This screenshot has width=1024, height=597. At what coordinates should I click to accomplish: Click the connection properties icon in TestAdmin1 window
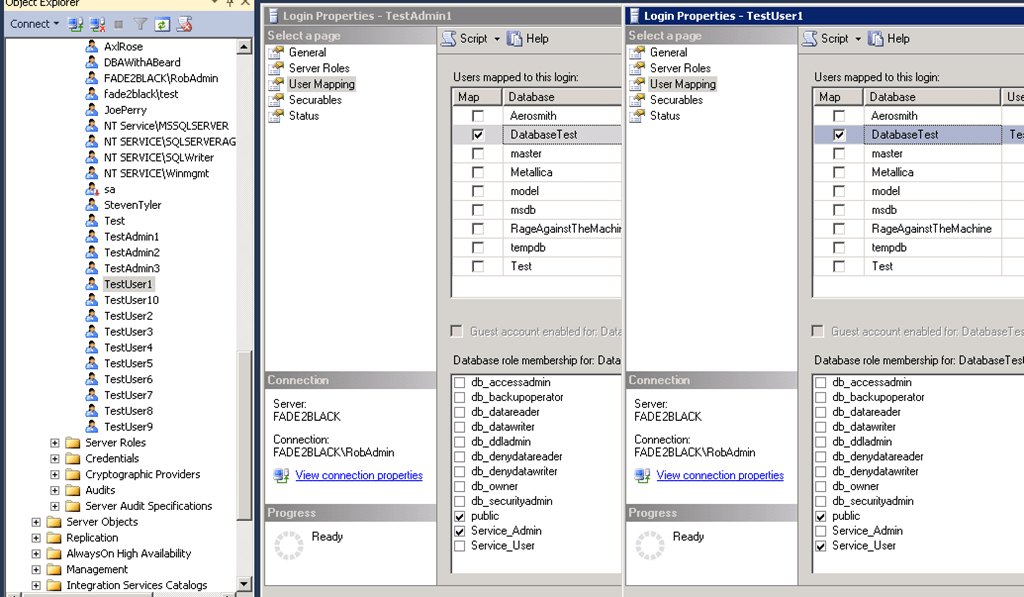[x=281, y=476]
